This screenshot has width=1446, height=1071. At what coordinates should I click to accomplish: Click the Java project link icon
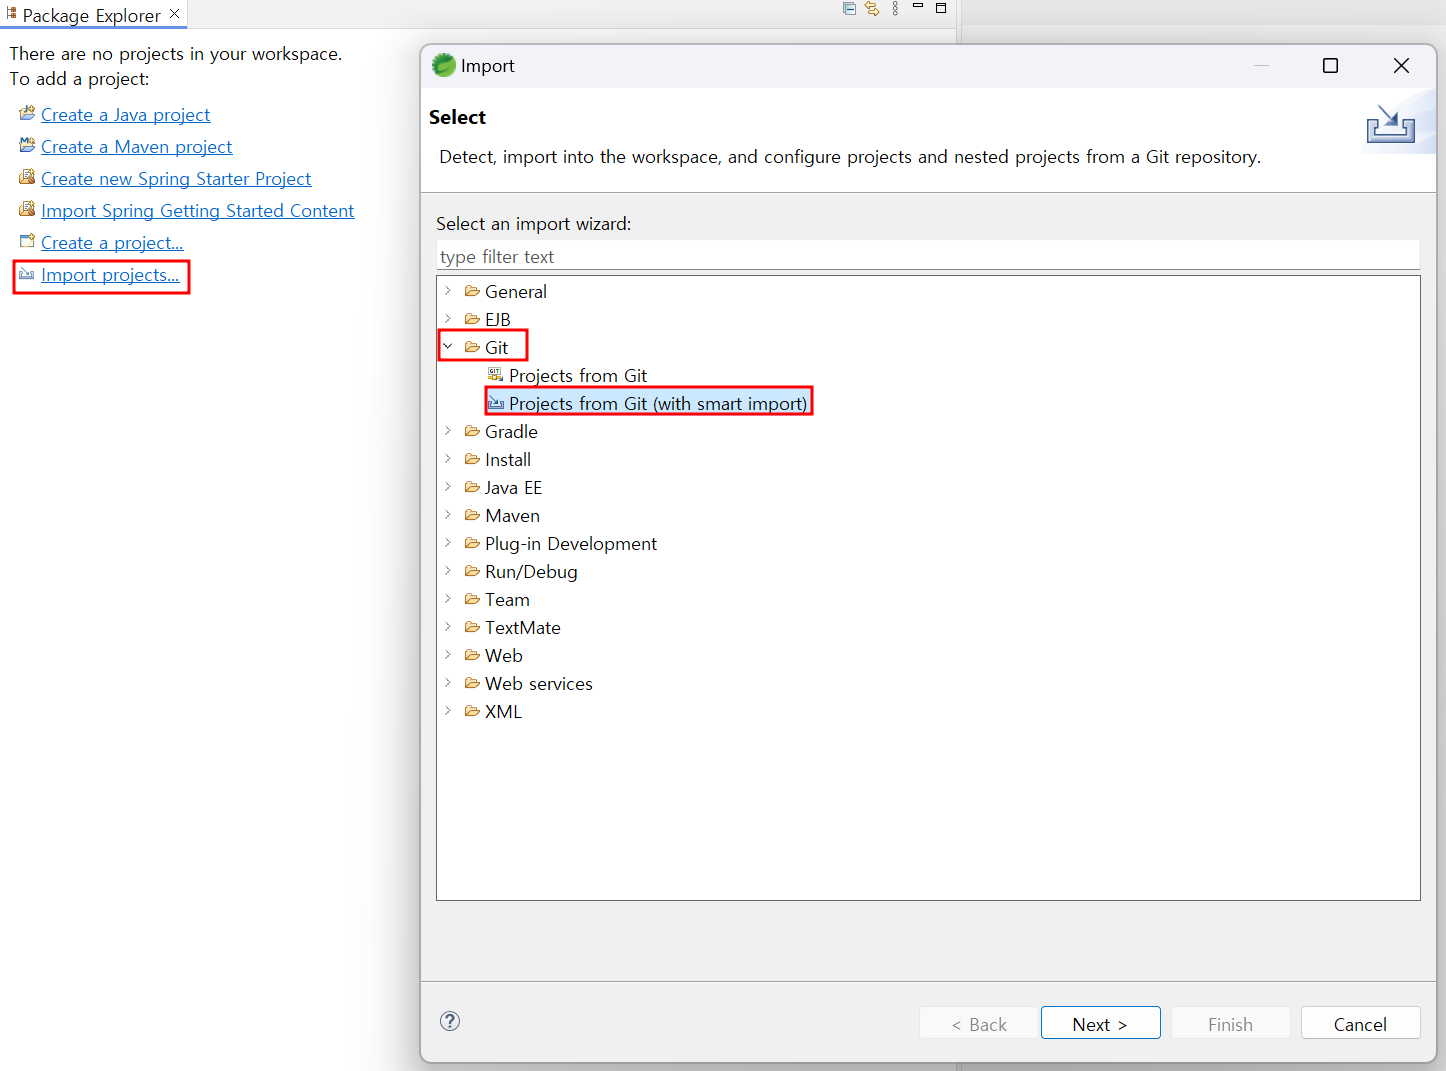click(27, 113)
